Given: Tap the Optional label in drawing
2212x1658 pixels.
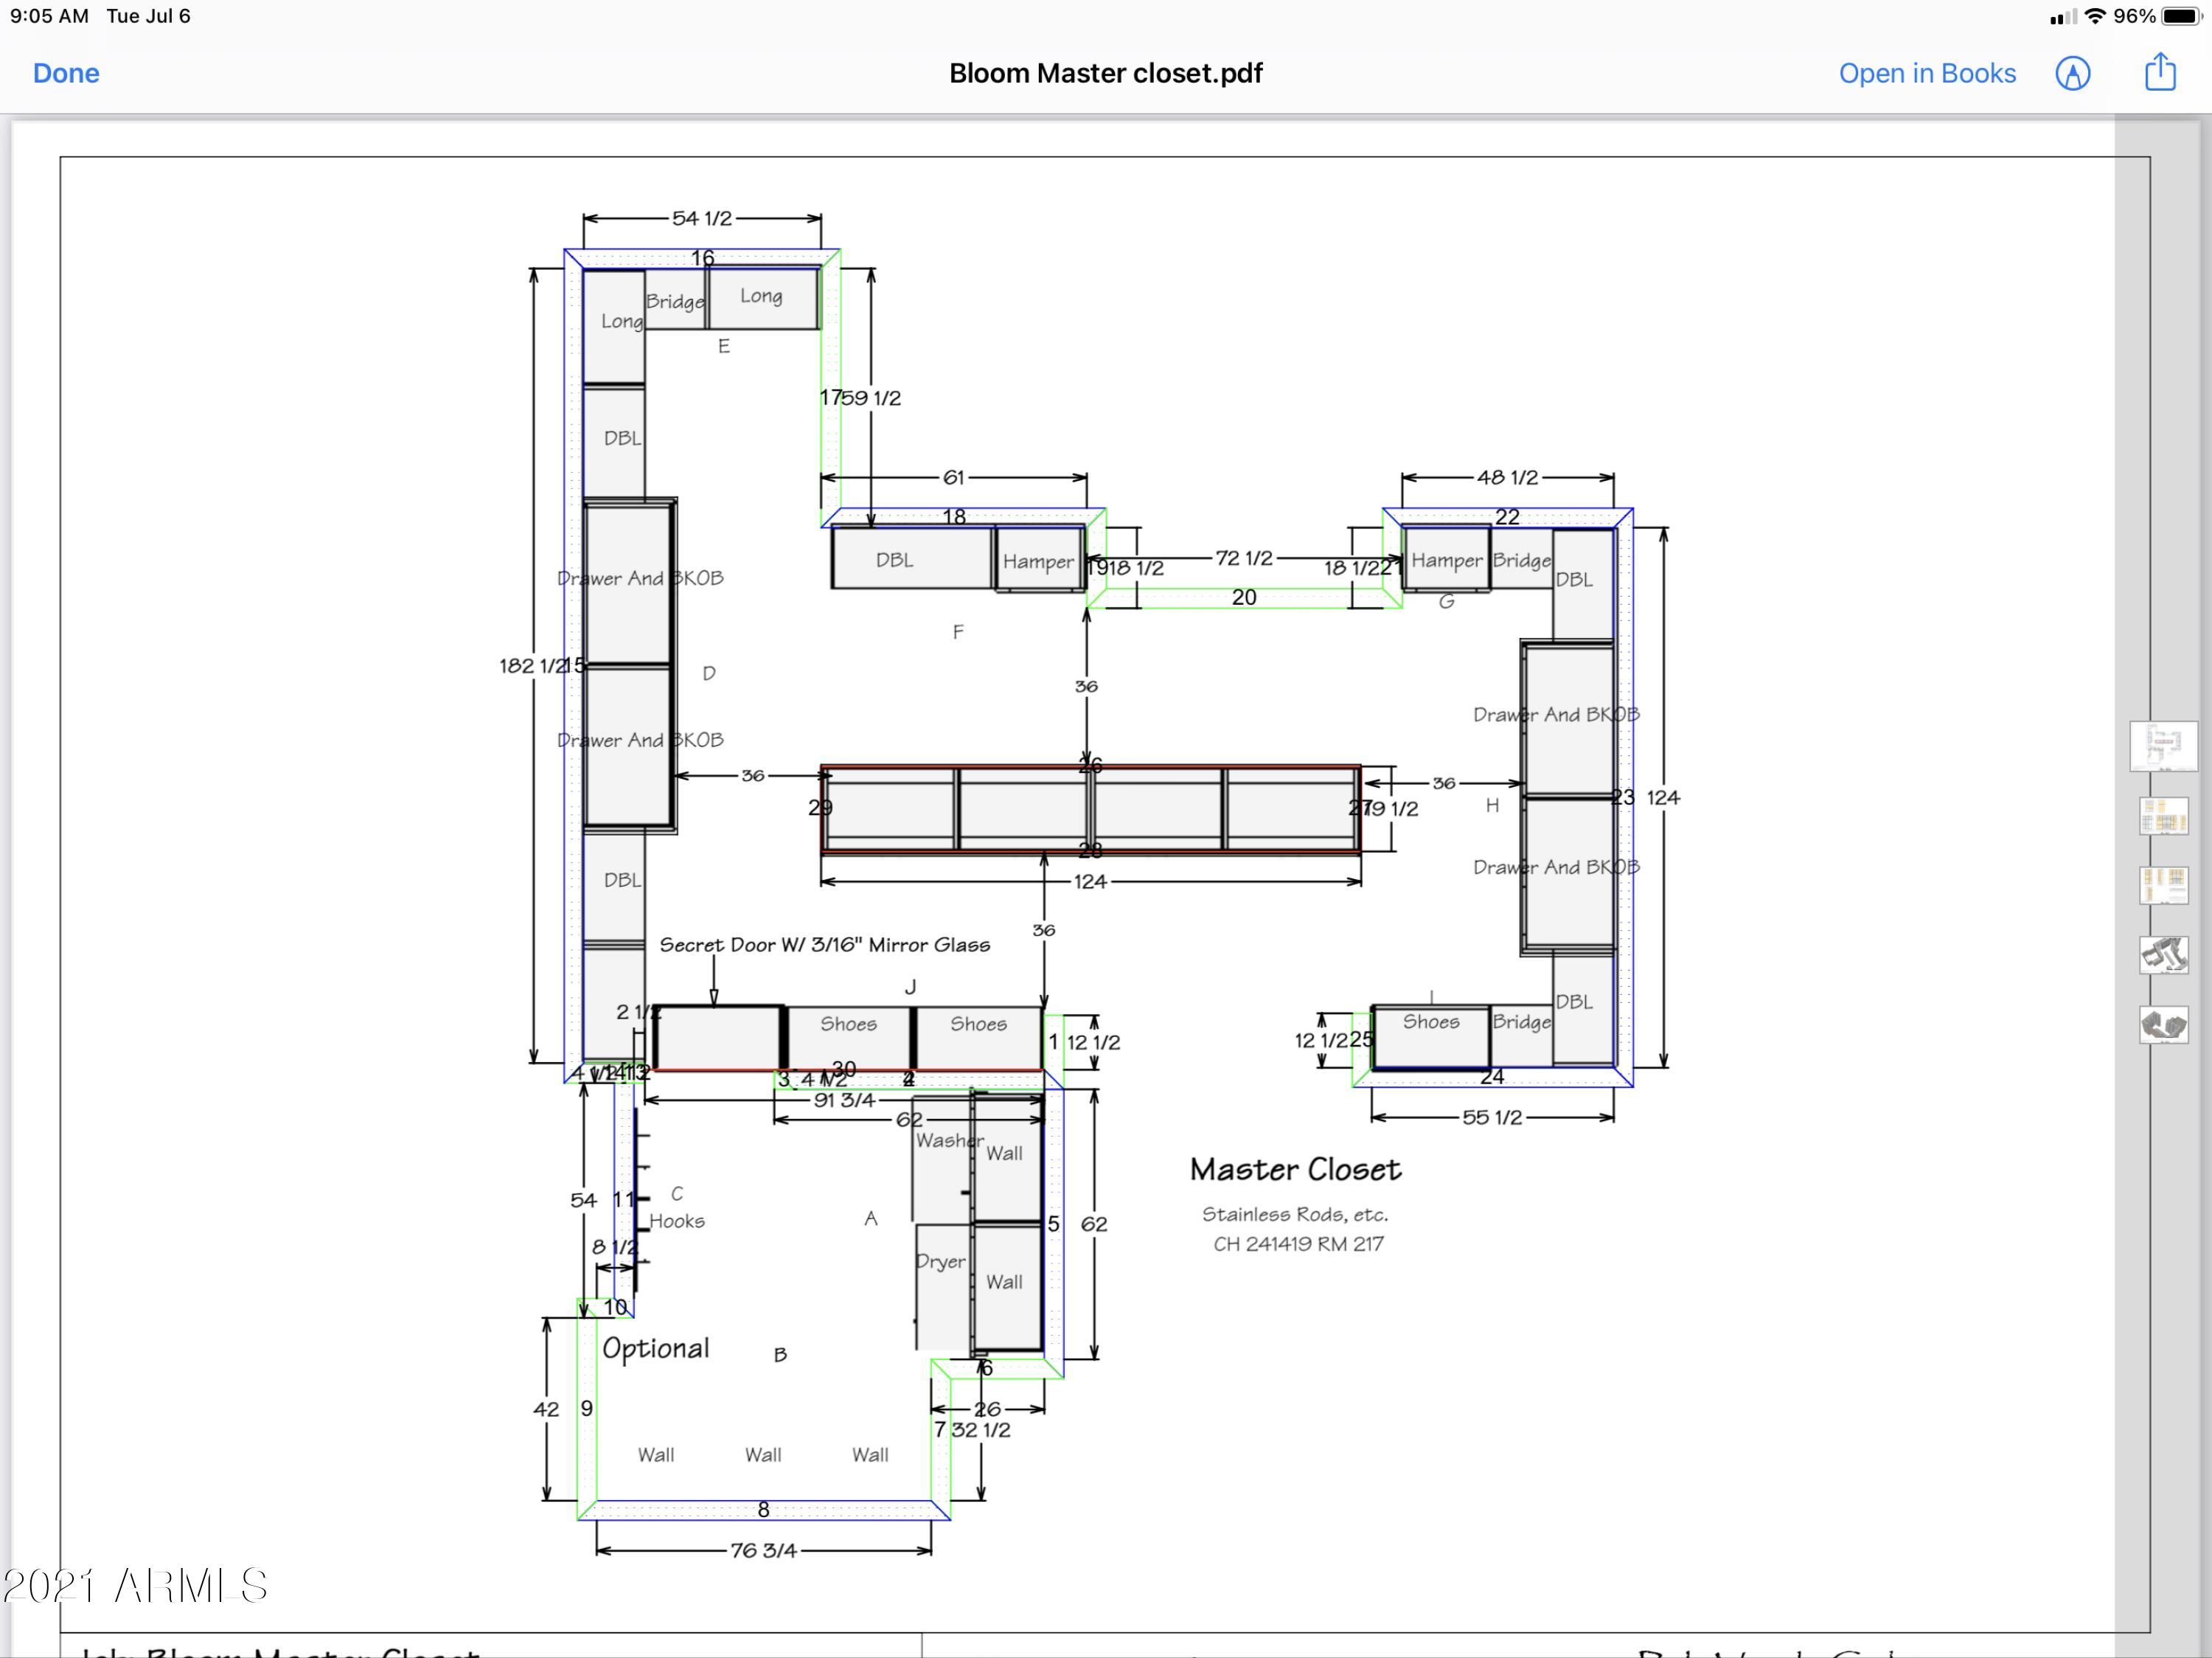Looking at the screenshot, I should tap(655, 1349).
